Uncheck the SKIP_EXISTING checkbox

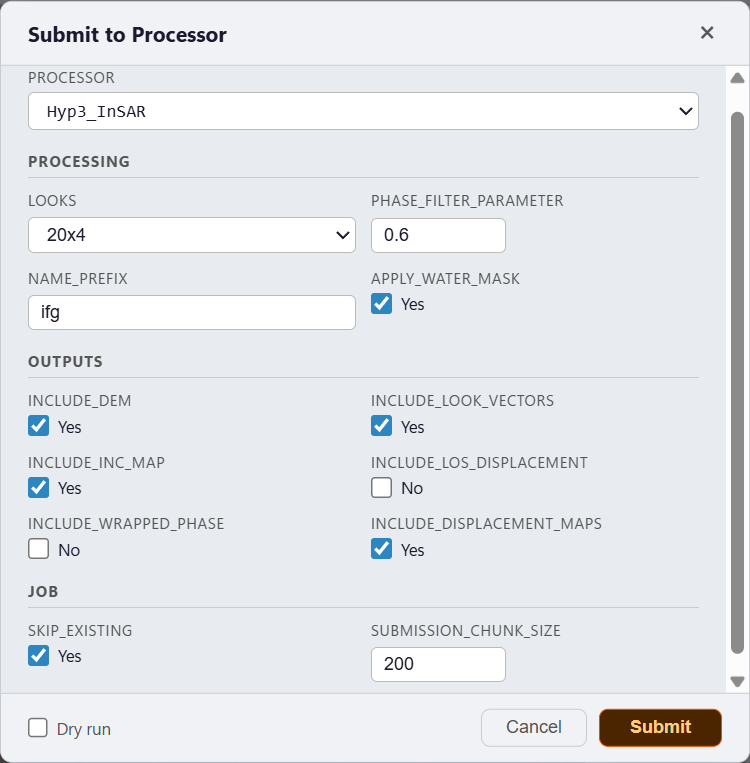click(38, 656)
